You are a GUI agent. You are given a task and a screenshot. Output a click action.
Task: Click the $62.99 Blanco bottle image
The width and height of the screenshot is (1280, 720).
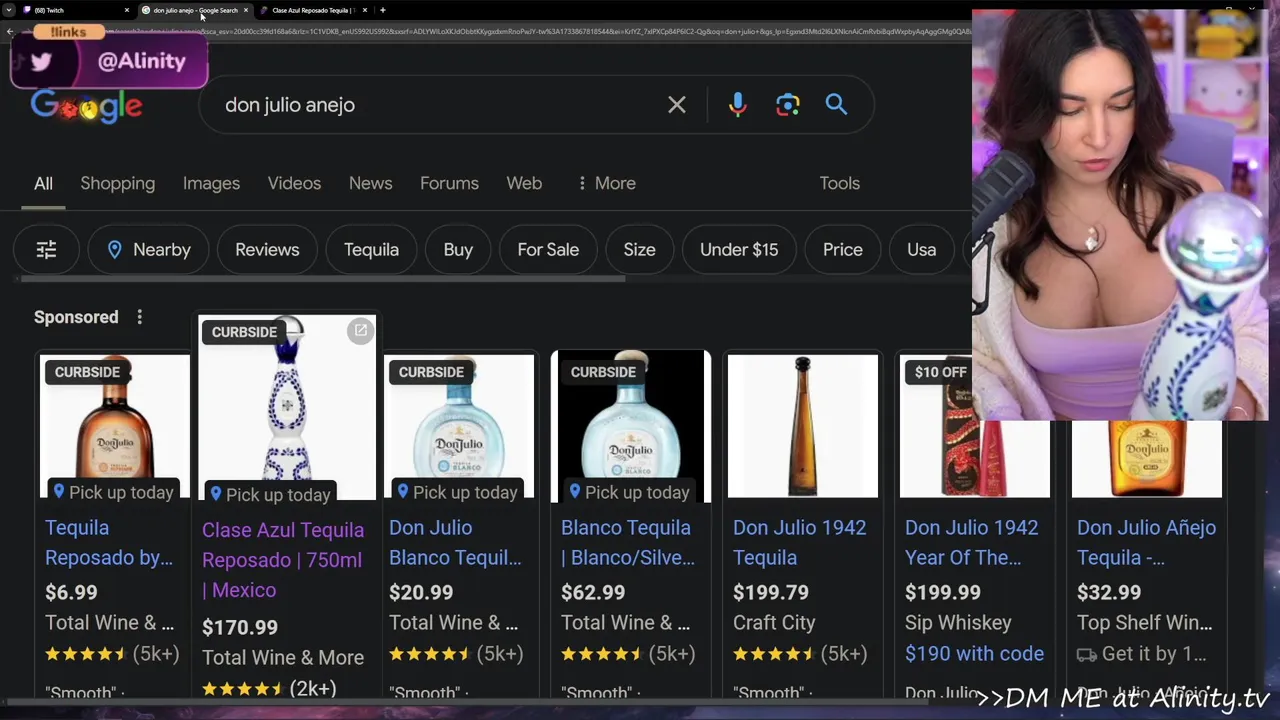[x=631, y=426]
